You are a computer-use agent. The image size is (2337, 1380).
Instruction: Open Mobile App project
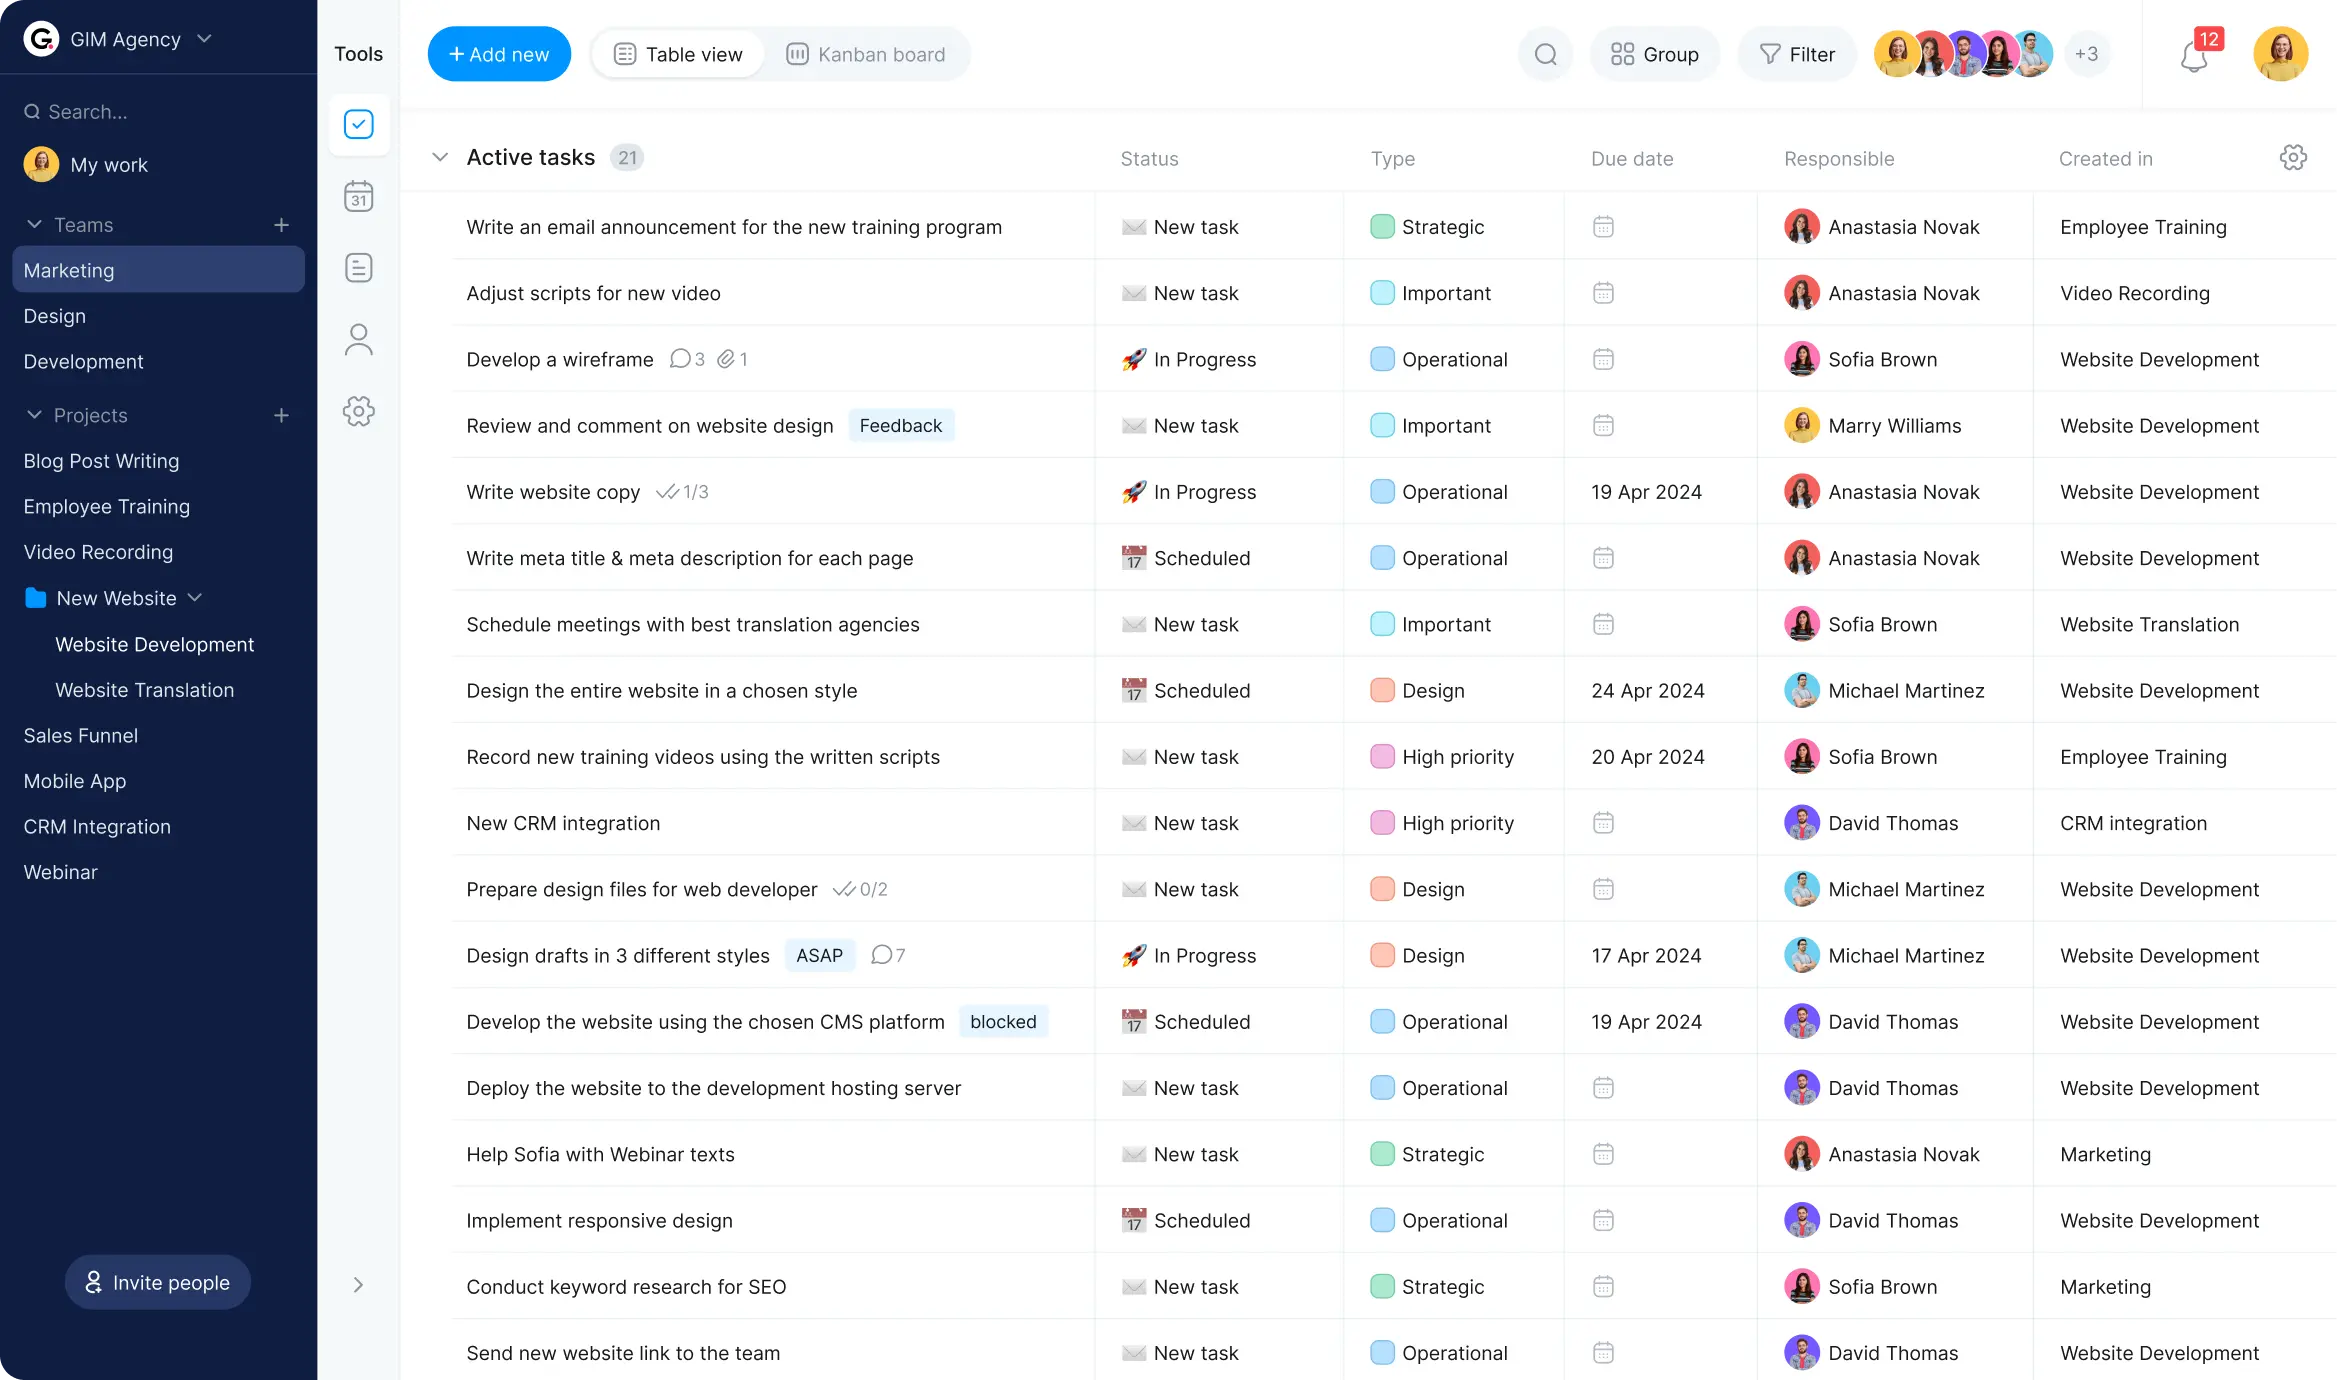pos(75,781)
